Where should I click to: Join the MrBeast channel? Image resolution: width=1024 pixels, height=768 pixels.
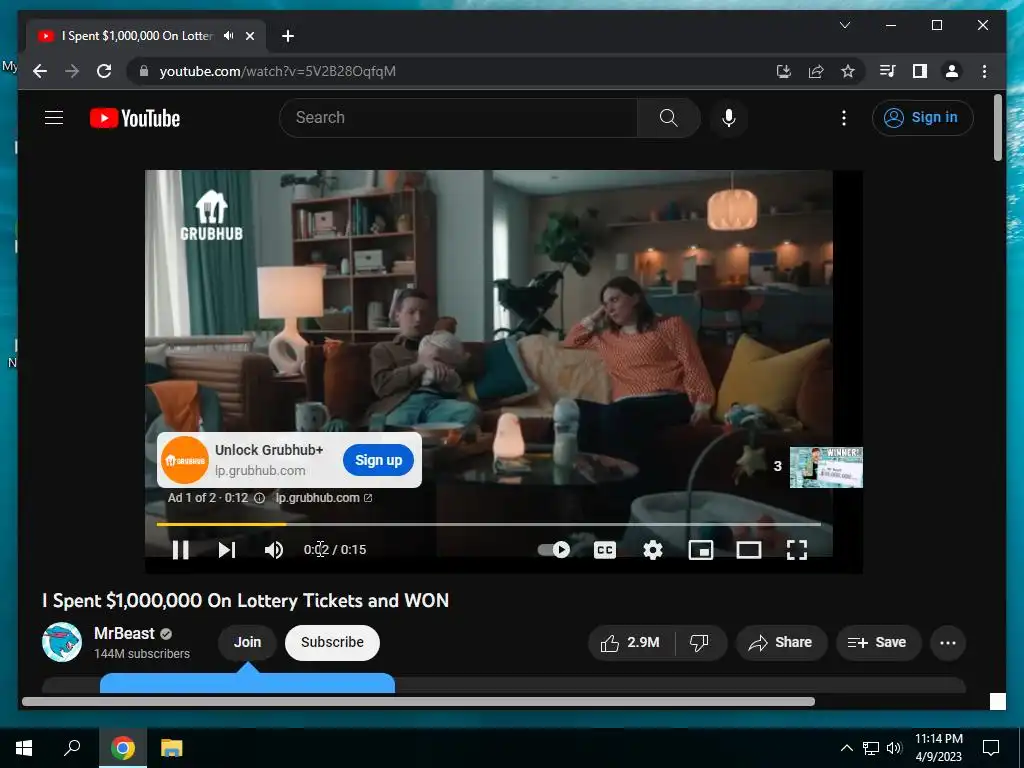click(x=248, y=642)
